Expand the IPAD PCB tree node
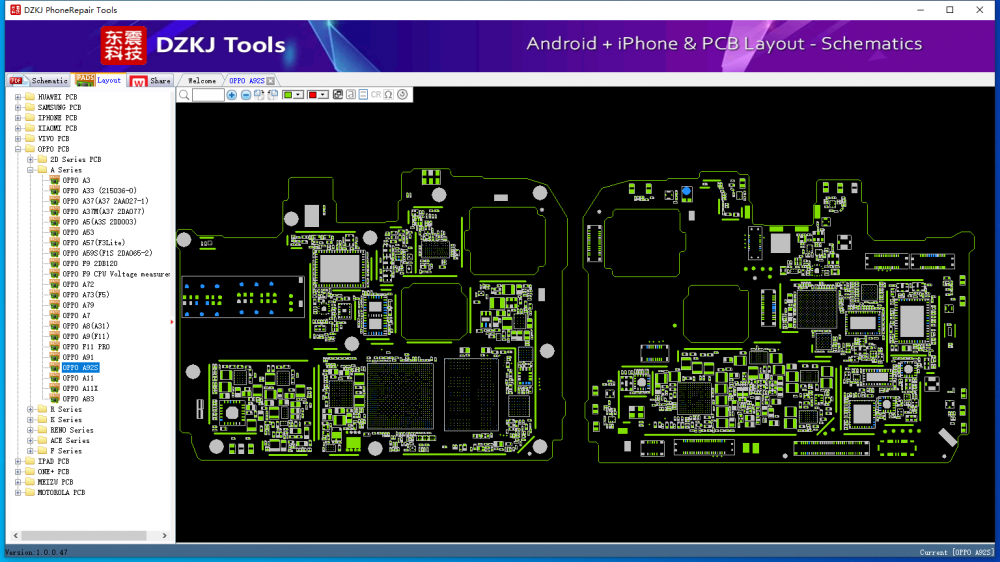1000x562 pixels. 18,461
